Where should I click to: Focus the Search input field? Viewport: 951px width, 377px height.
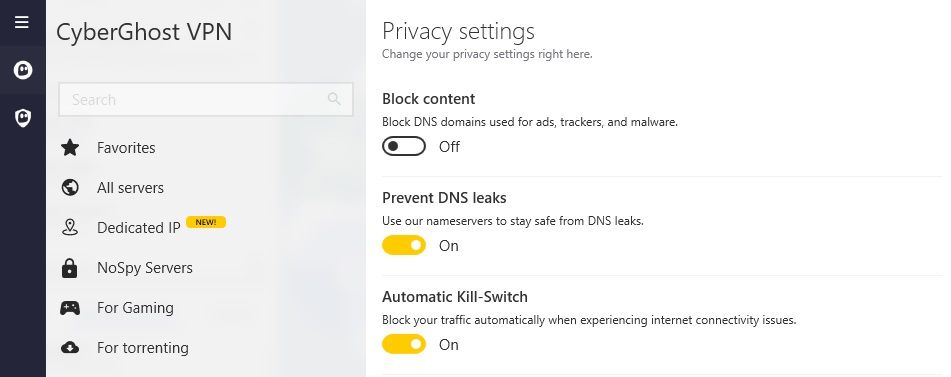coord(206,99)
